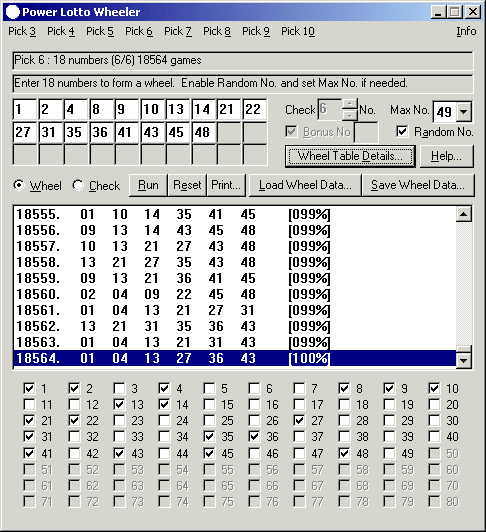Uncheck number 45 checkbox
The image size is (486, 532).
coord(209,453)
